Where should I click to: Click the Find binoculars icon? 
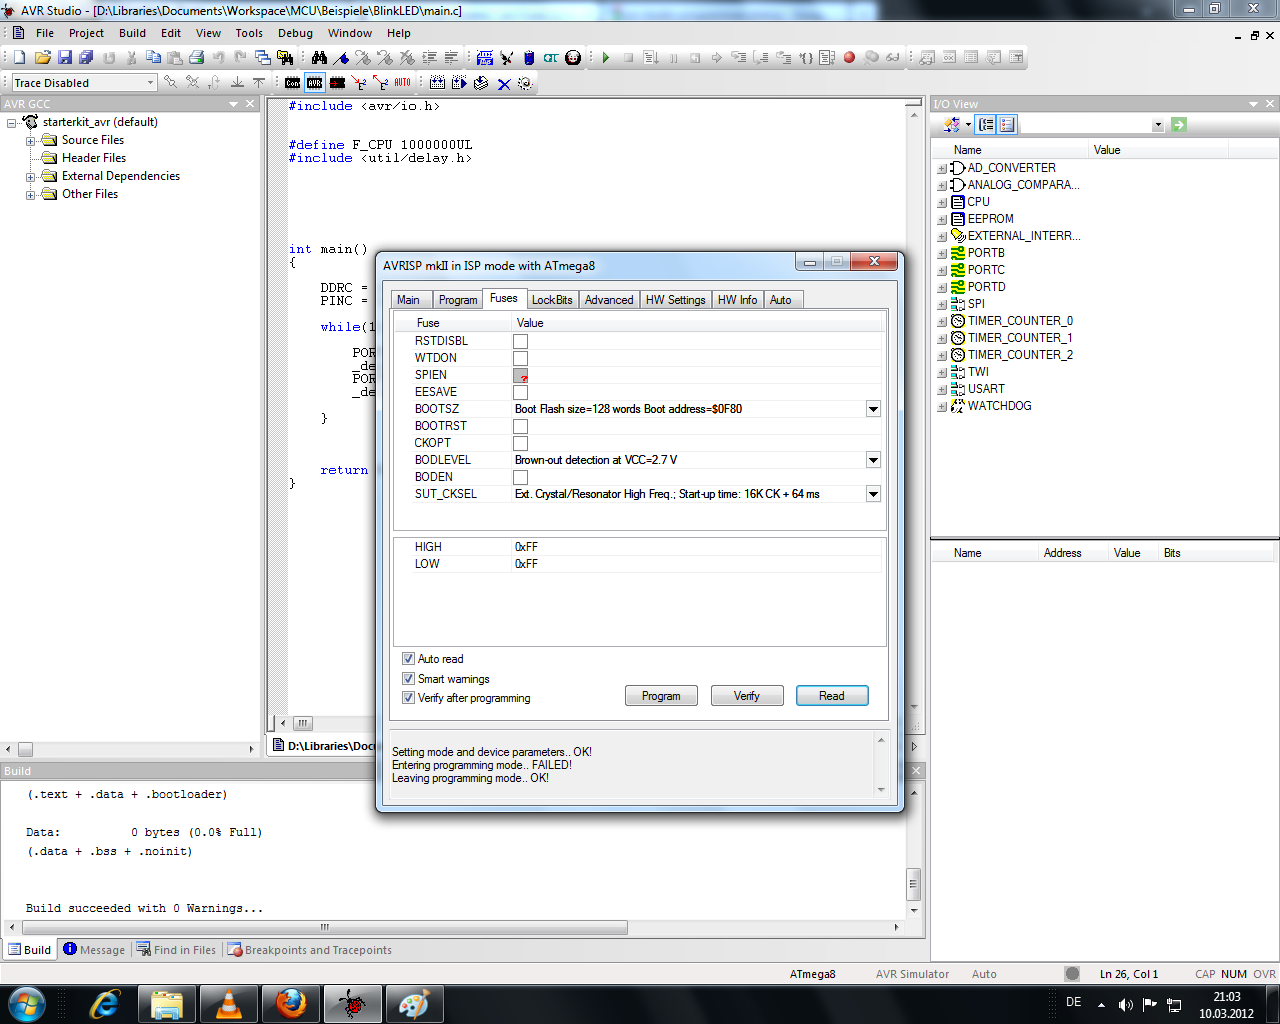click(x=319, y=58)
